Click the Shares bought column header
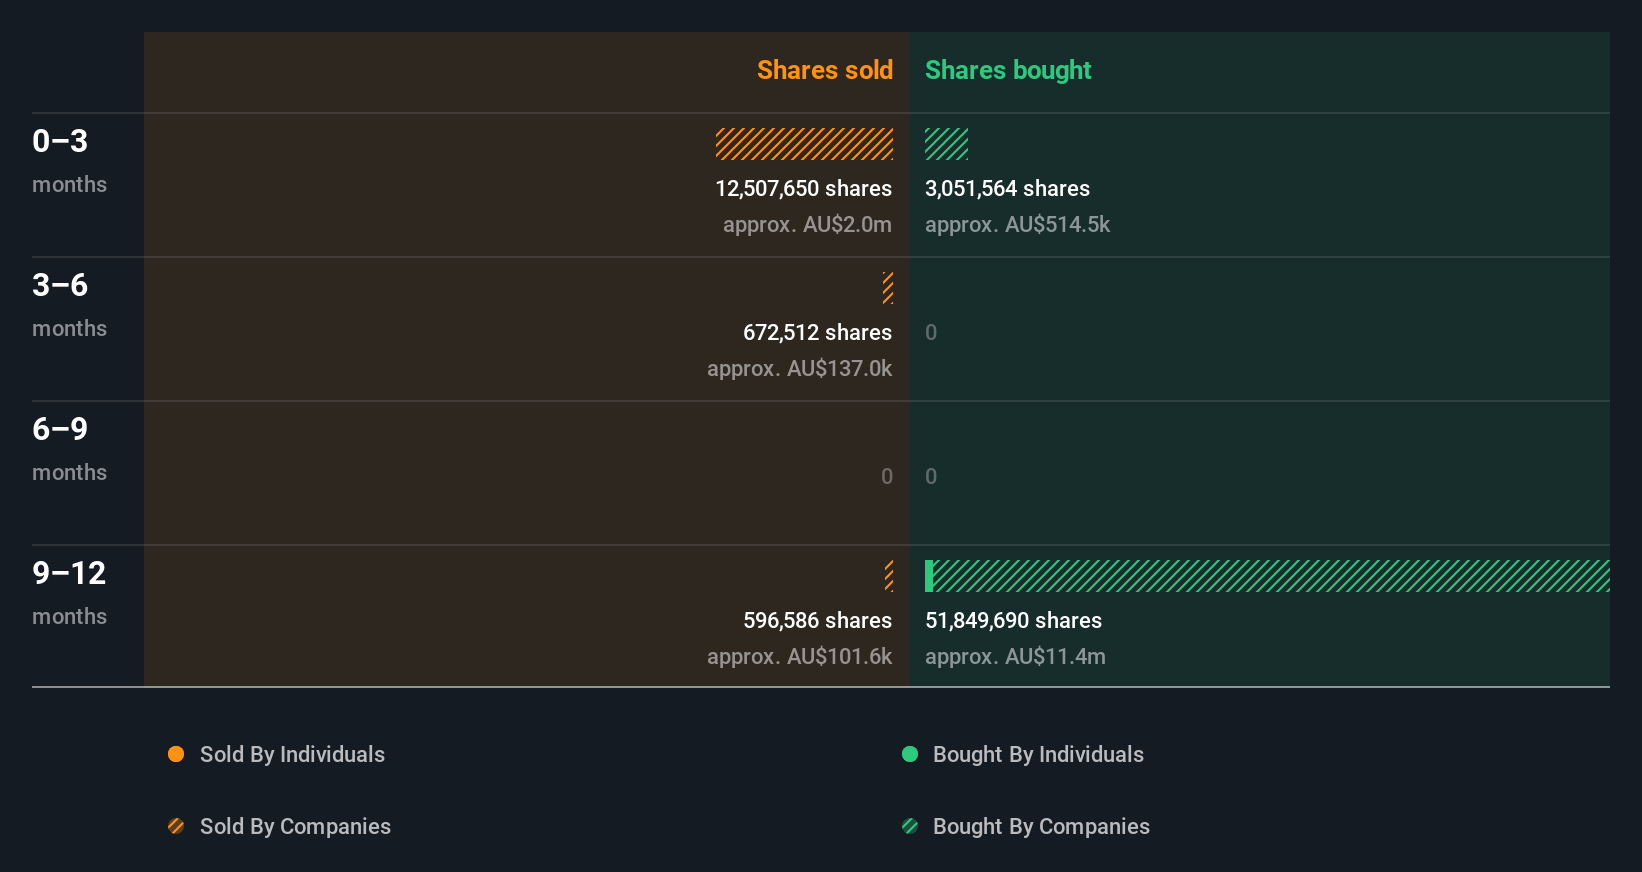1642x872 pixels. pos(1008,70)
